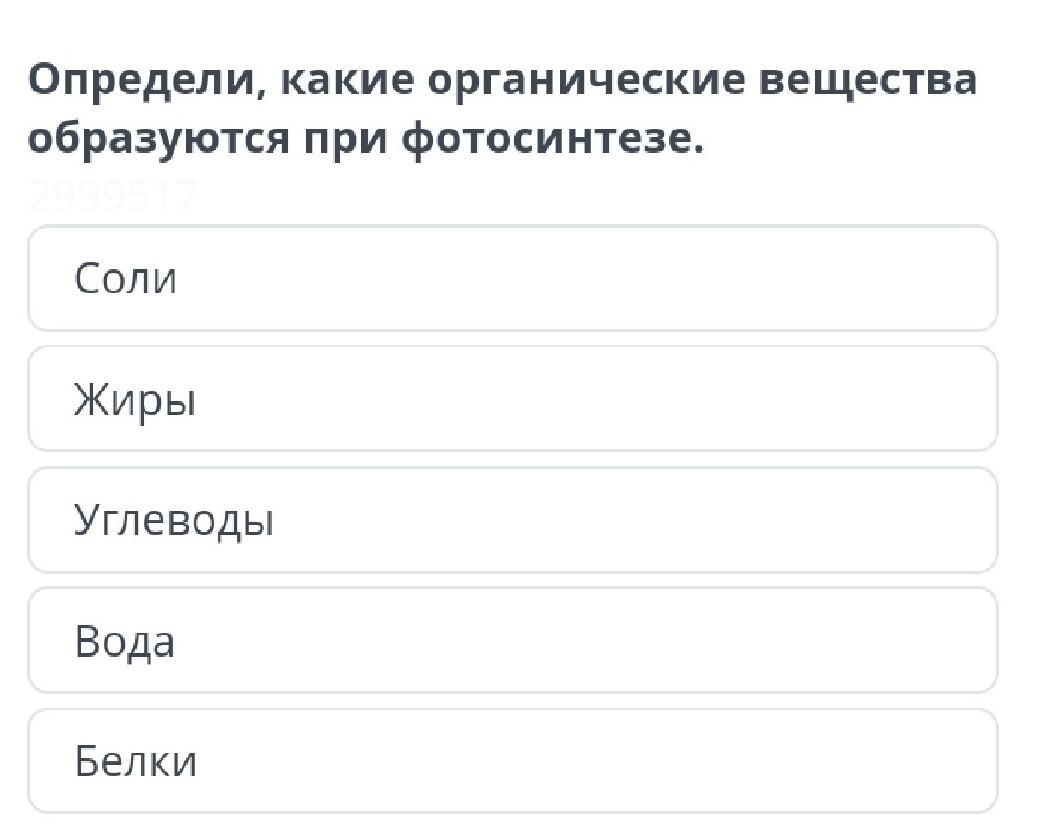Click the word Жиры
The image size is (1053, 837).
point(134,401)
